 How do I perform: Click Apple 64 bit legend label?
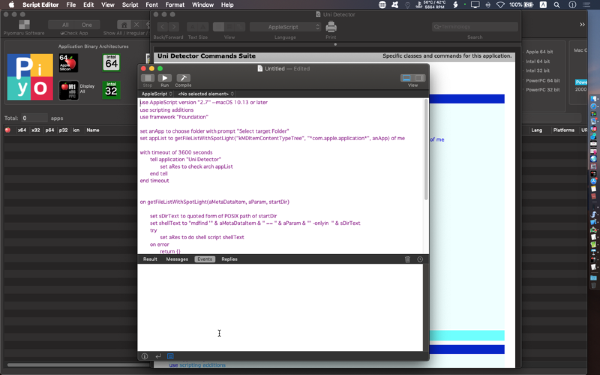pyautogui.click(x=539, y=52)
